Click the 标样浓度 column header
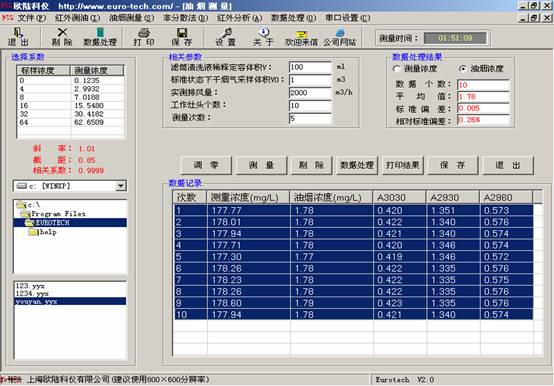Image resolution: width=554 pixels, height=386 pixels. (43, 70)
